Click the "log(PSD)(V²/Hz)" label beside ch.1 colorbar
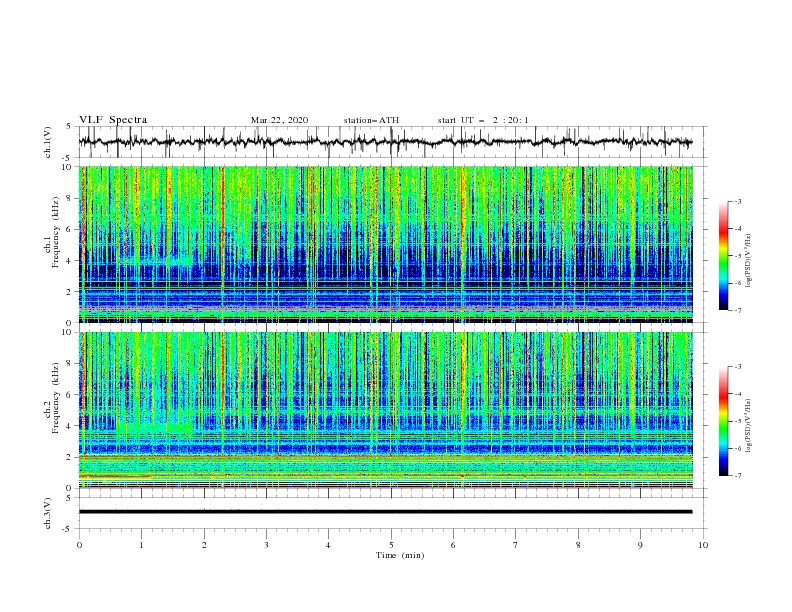 (748, 260)
